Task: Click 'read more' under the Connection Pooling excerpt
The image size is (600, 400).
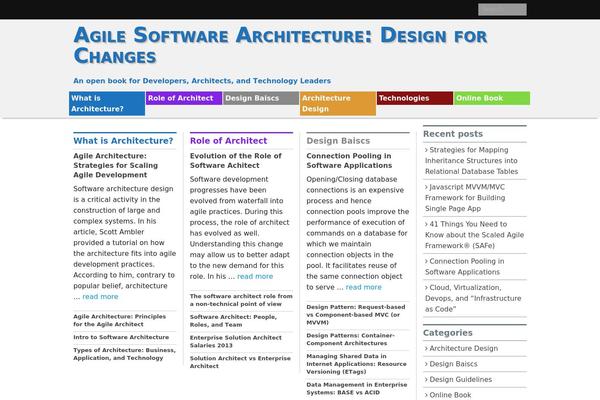Action: point(364,287)
